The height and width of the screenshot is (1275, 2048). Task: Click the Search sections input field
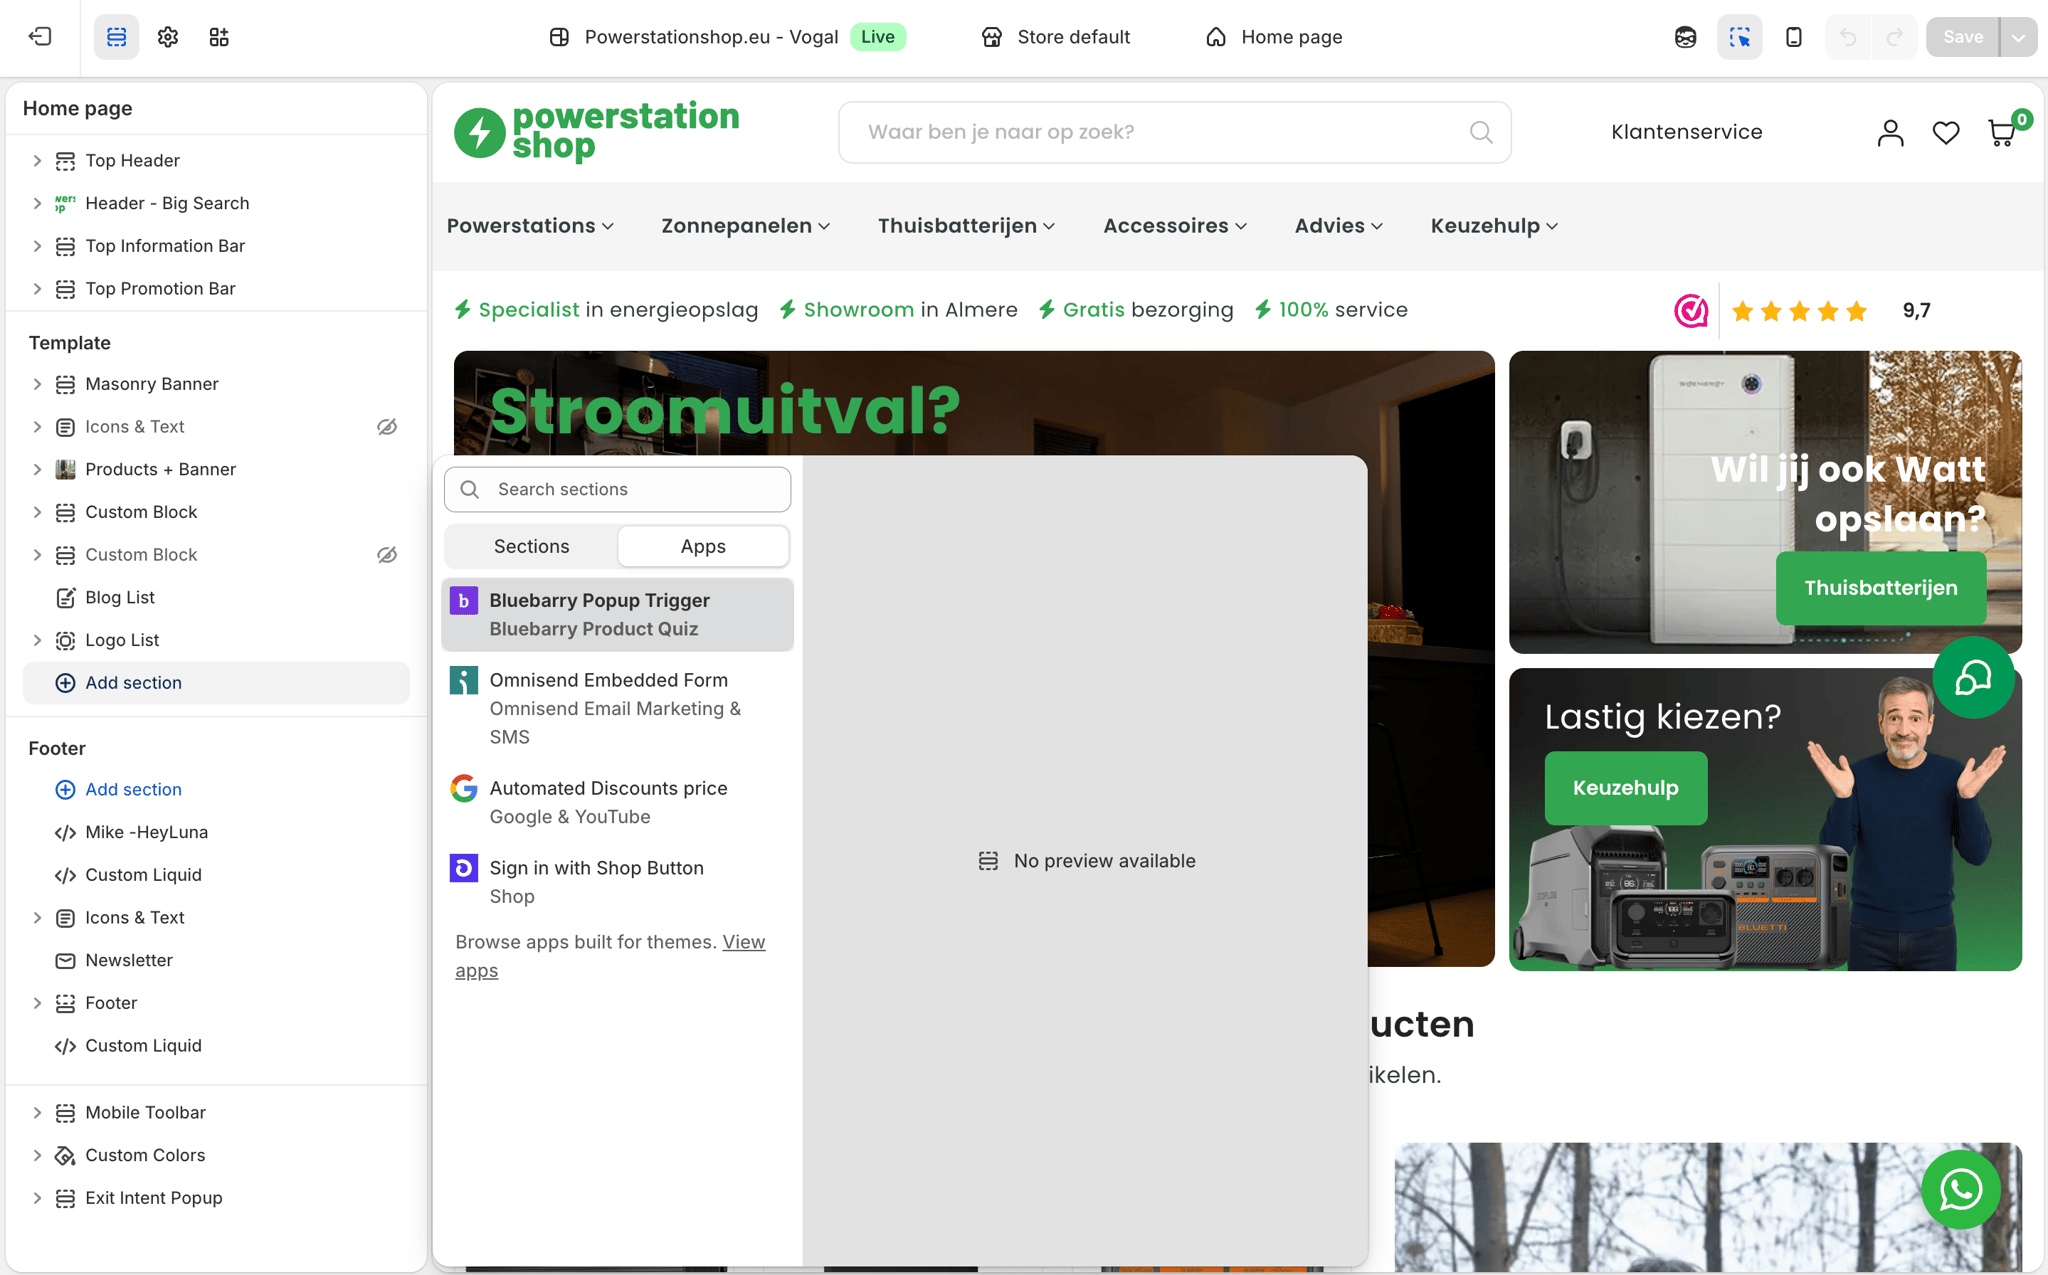point(617,489)
